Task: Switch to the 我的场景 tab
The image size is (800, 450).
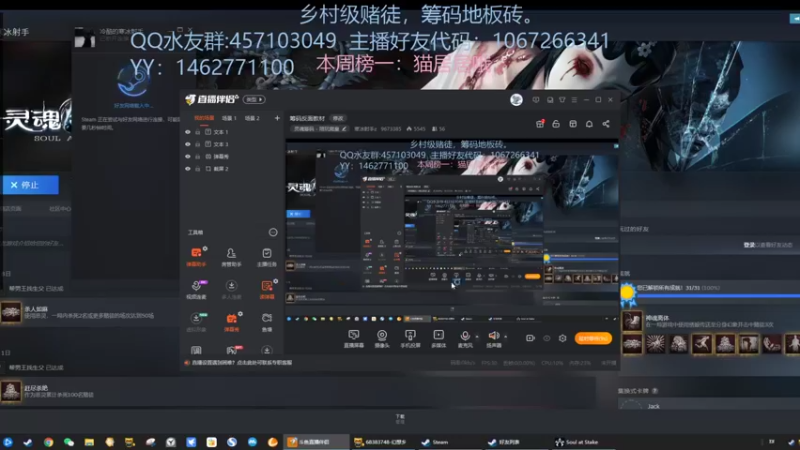Action: coord(204,118)
